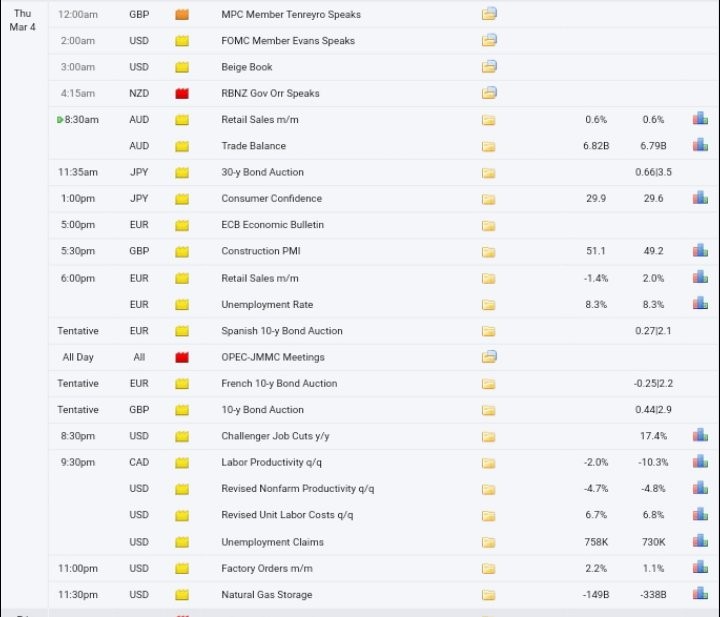Show chart for Unemployment Claims
Image resolution: width=720 pixels, height=617 pixels.
[x=700, y=541]
